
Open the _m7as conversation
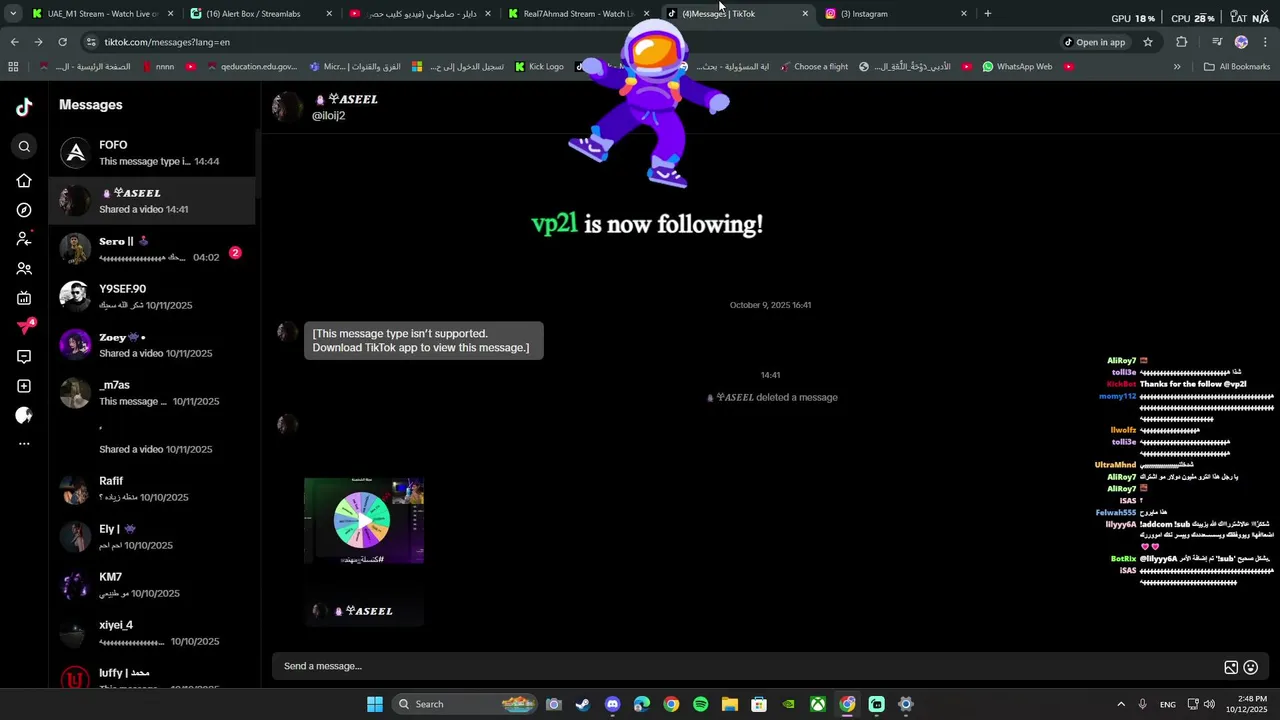[152, 393]
